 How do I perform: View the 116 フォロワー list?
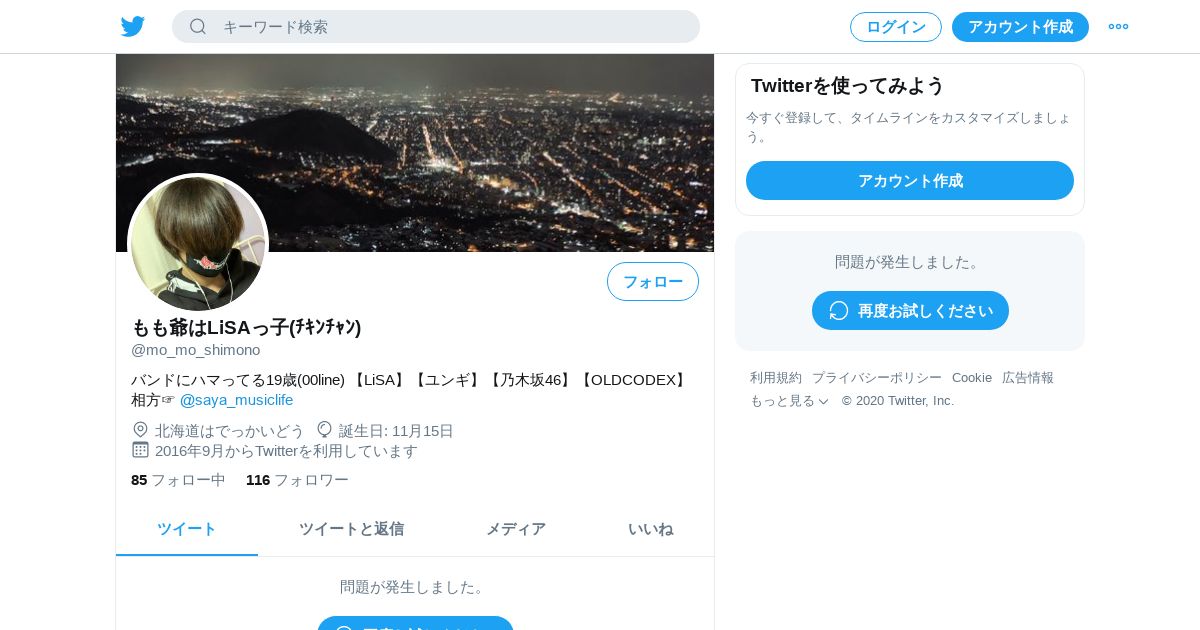[x=297, y=480]
